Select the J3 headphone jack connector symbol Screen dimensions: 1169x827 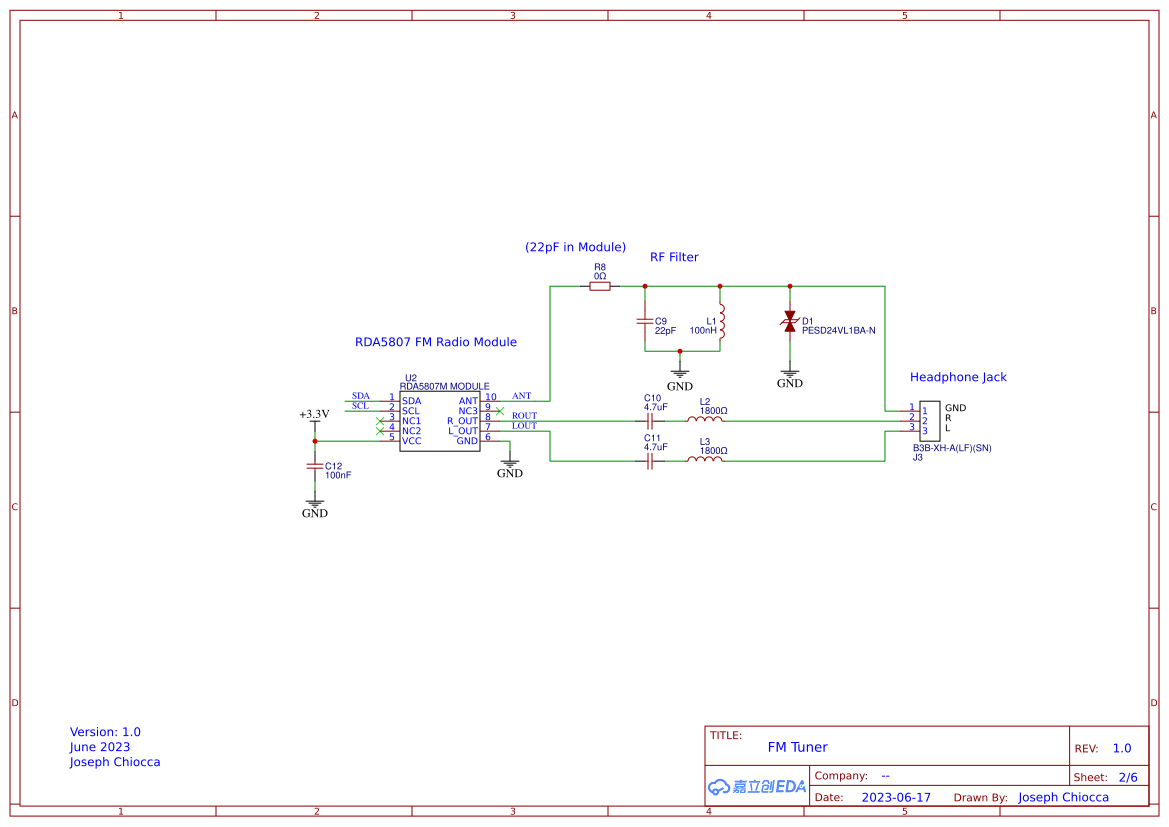click(929, 419)
